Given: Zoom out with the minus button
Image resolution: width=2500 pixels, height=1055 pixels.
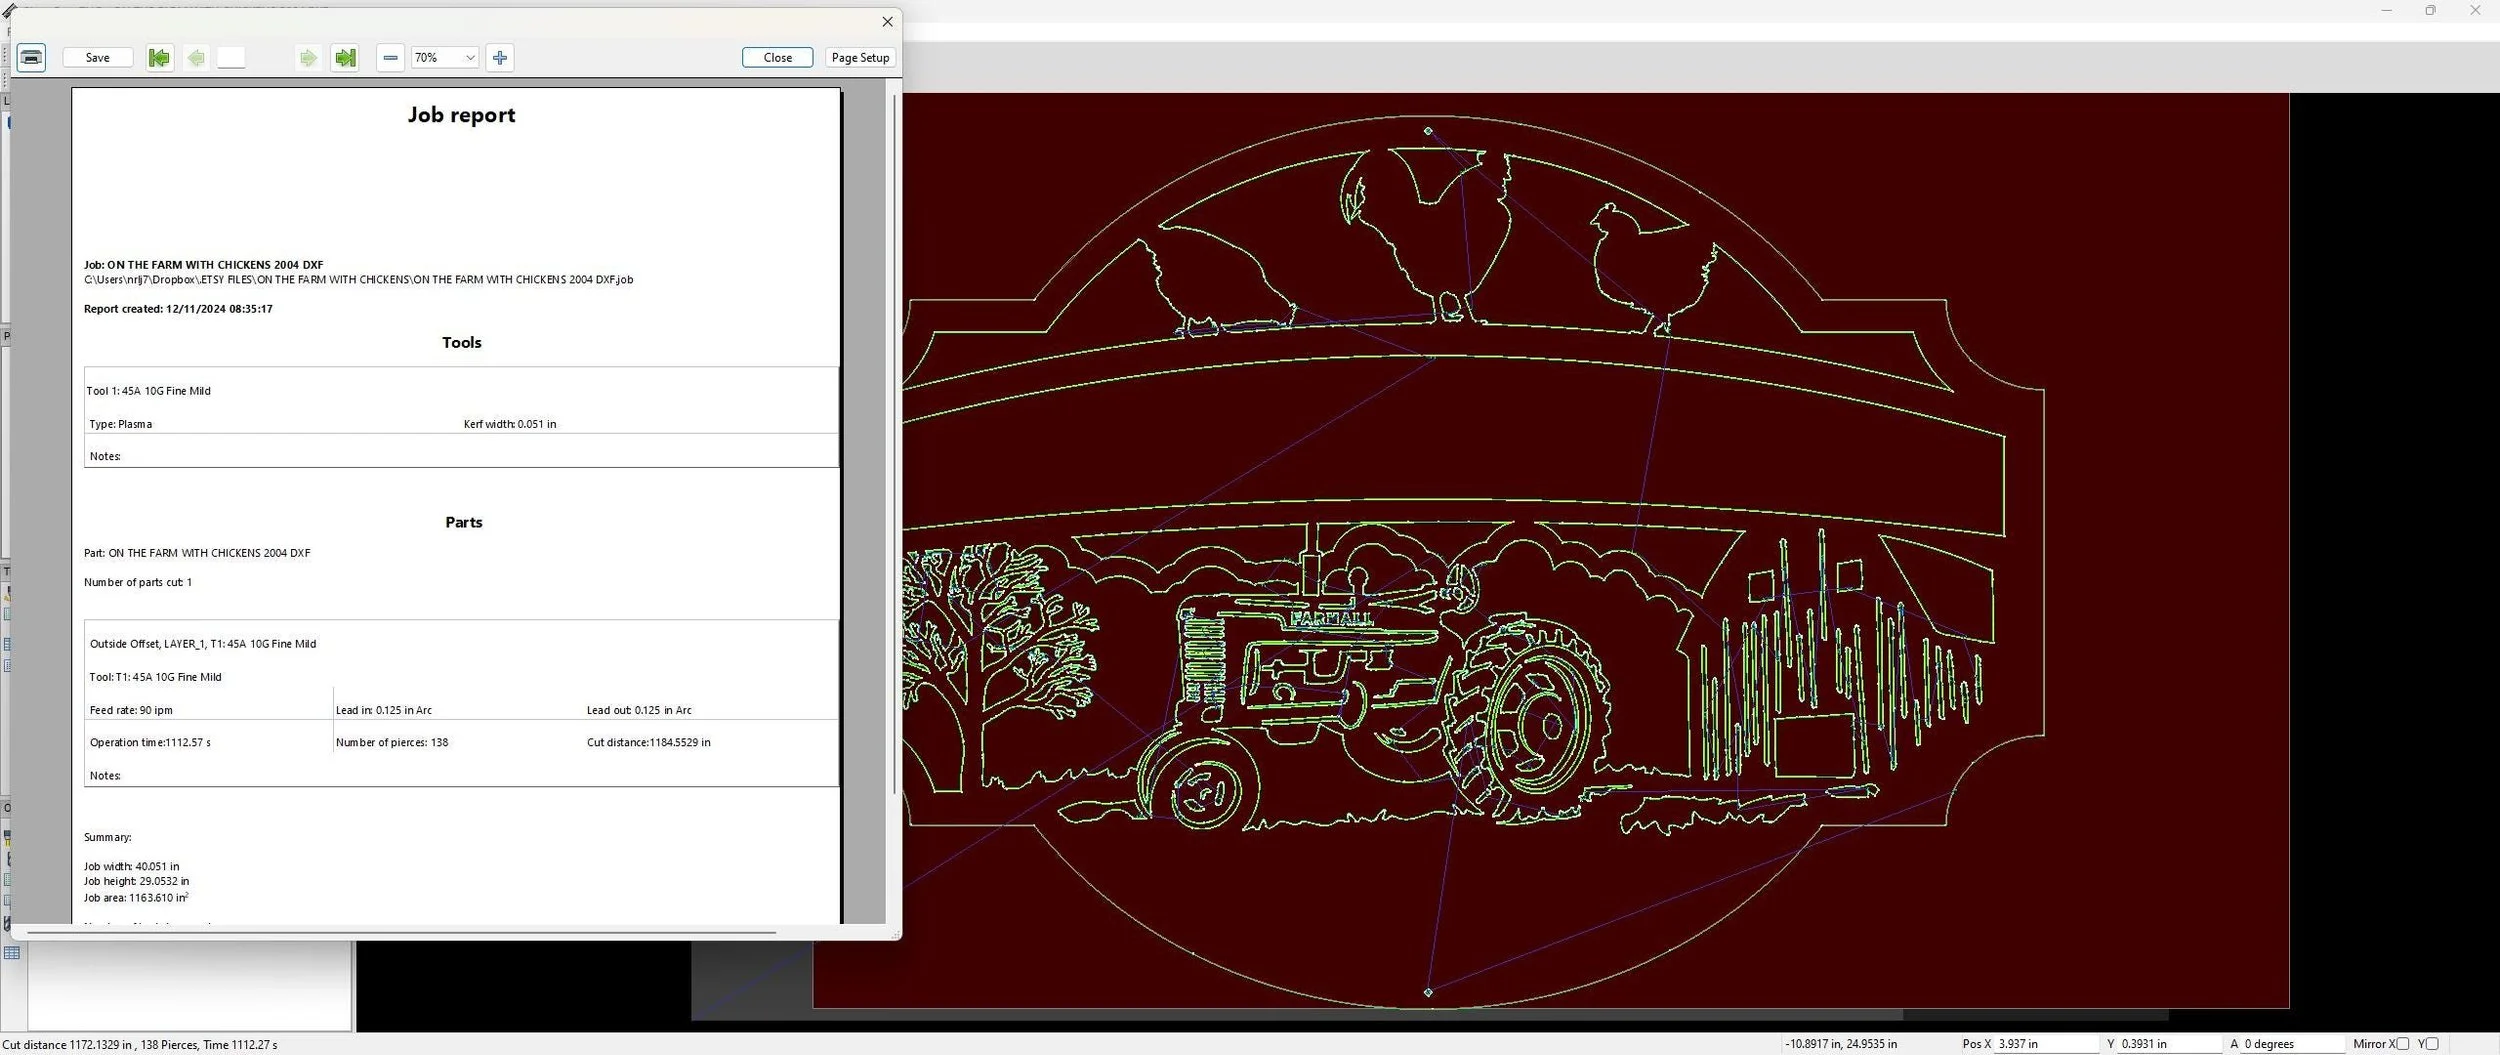Looking at the screenshot, I should pyautogui.click(x=391, y=58).
